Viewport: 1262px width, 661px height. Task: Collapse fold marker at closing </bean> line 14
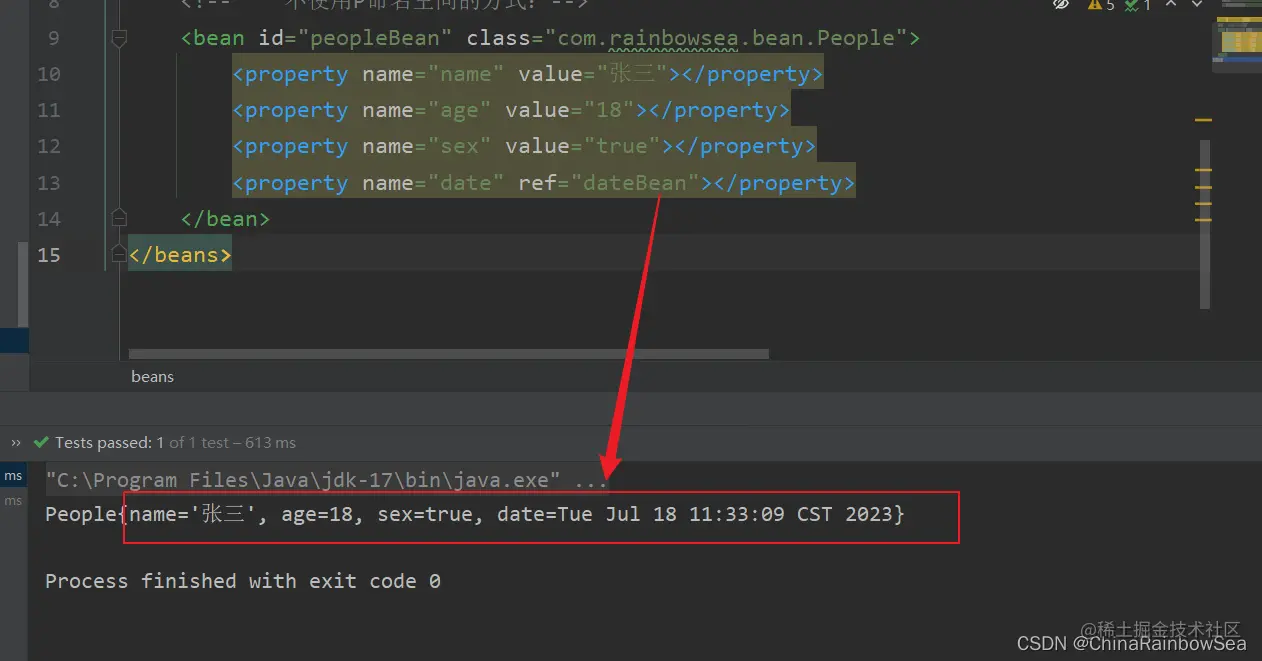[x=119, y=218]
